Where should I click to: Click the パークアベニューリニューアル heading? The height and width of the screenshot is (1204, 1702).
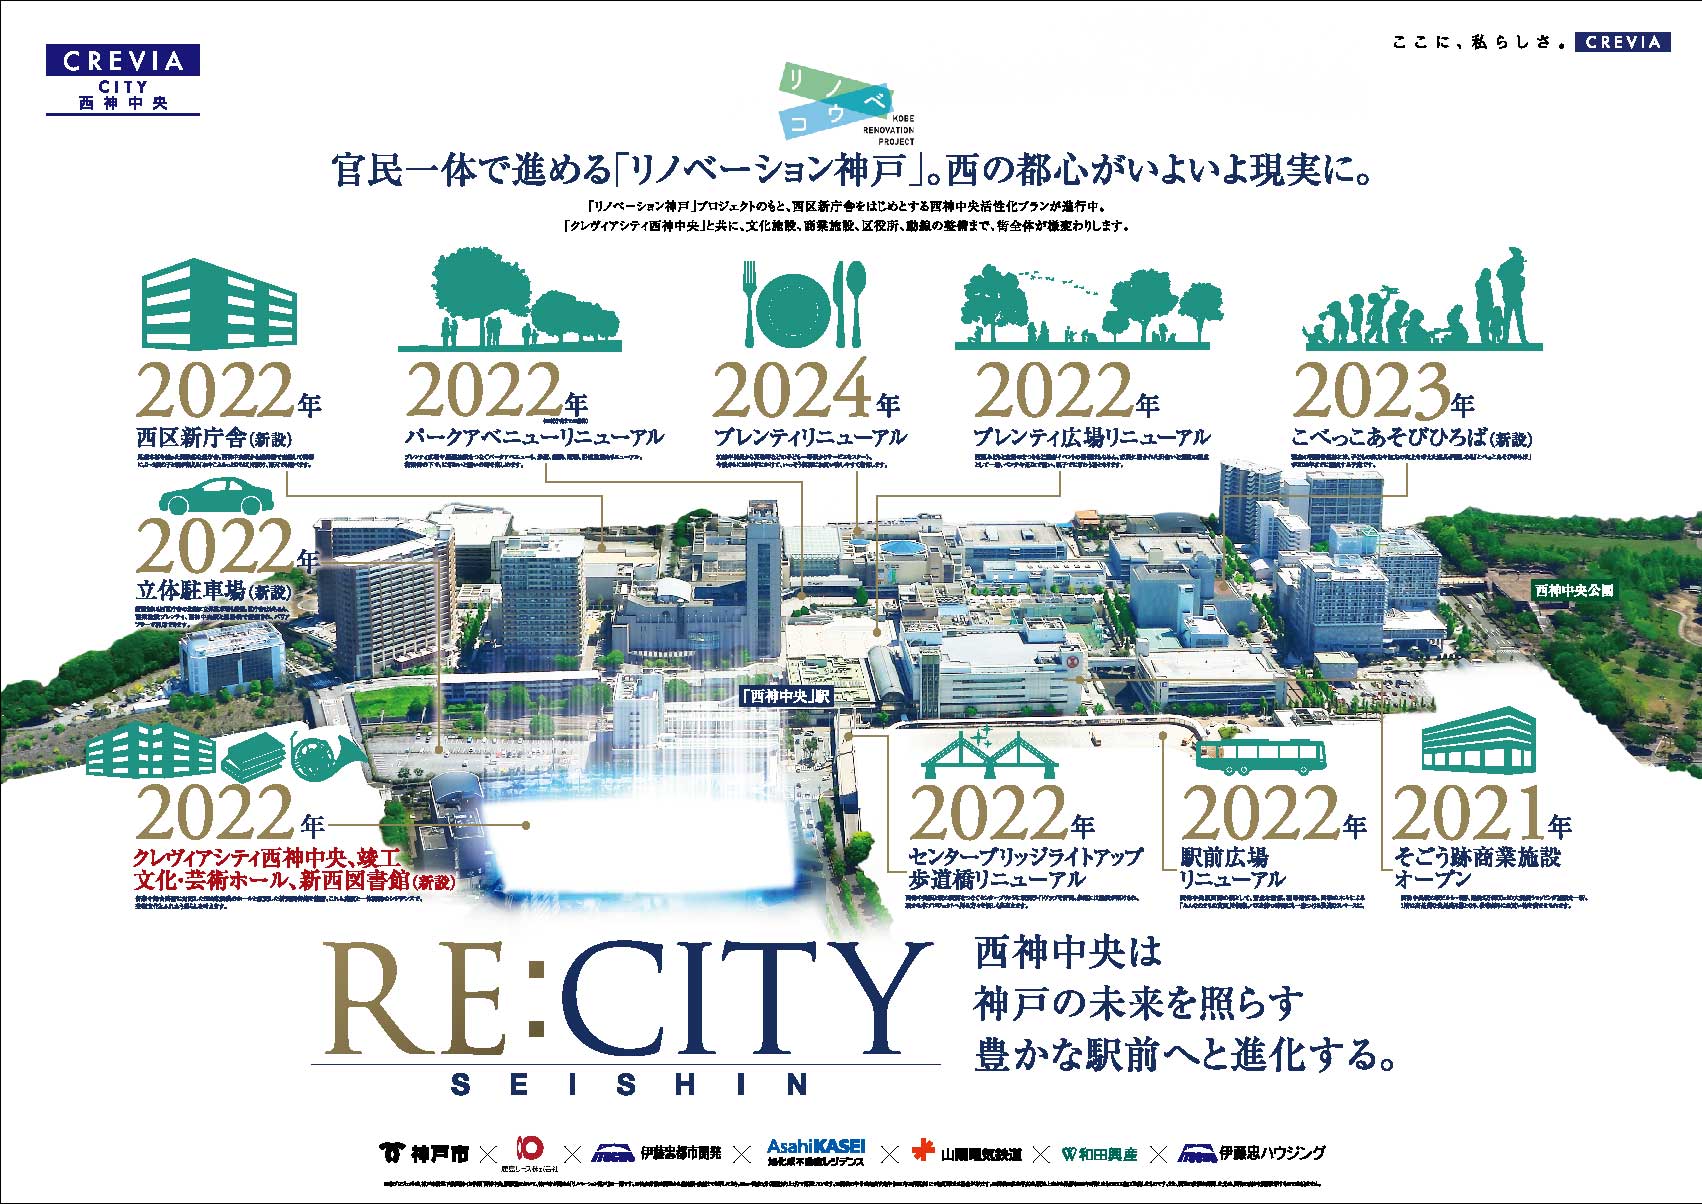(x=534, y=437)
